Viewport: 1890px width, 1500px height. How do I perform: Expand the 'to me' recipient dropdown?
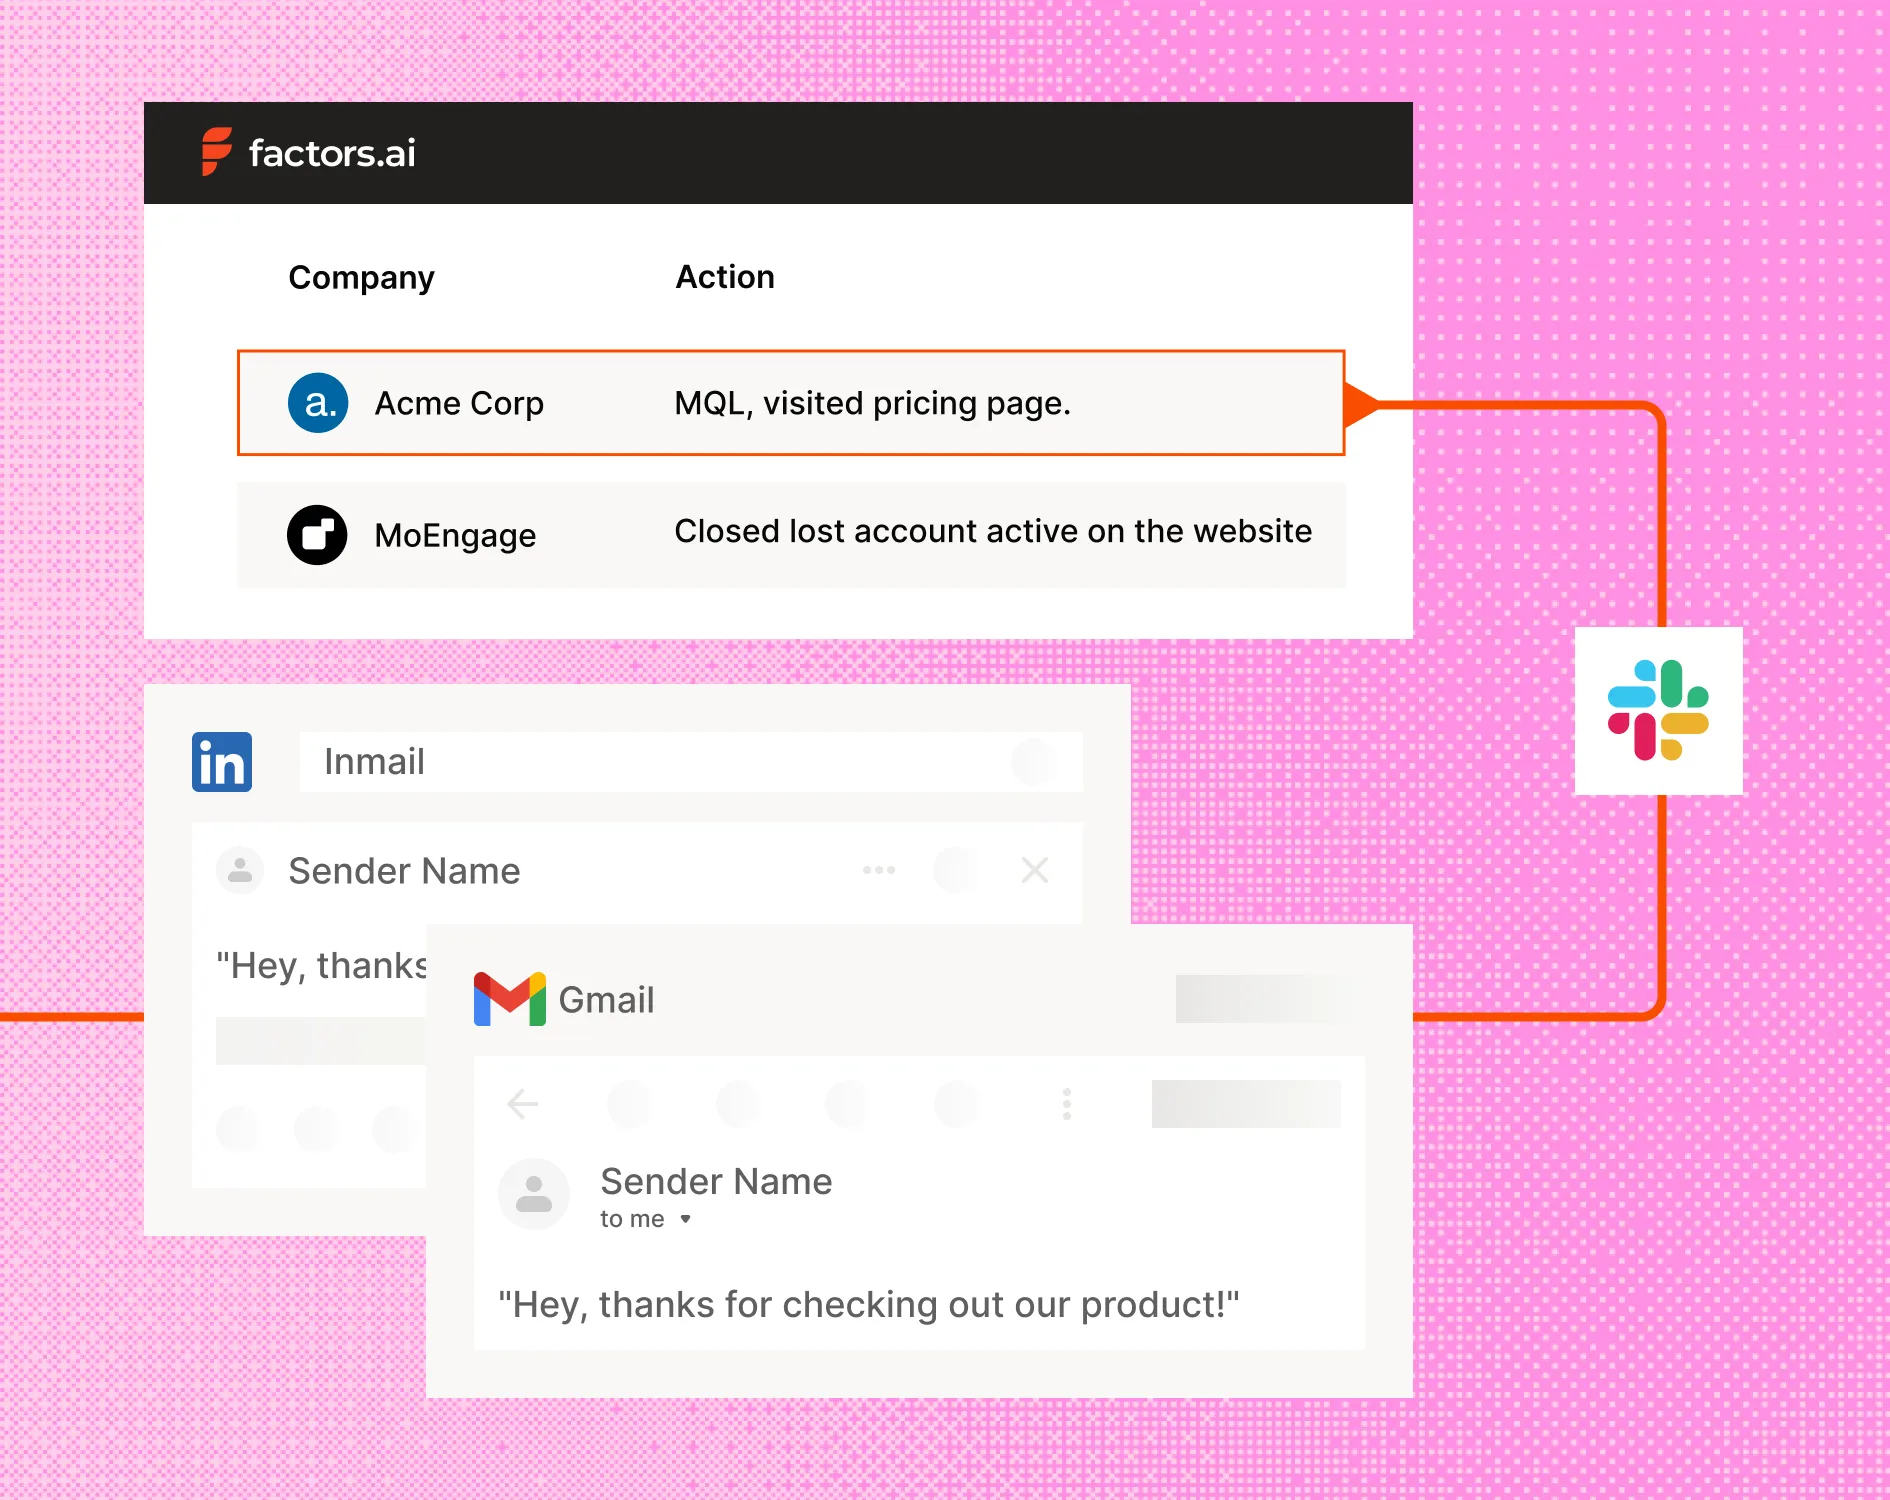685,1219
